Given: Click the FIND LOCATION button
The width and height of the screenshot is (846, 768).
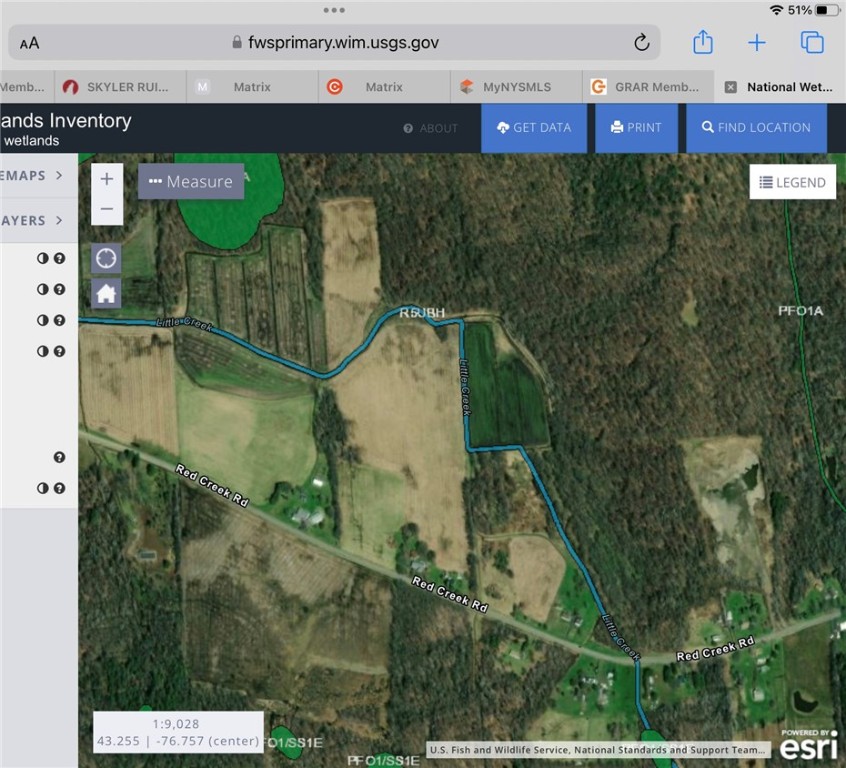Looking at the screenshot, I should coord(756,128).
